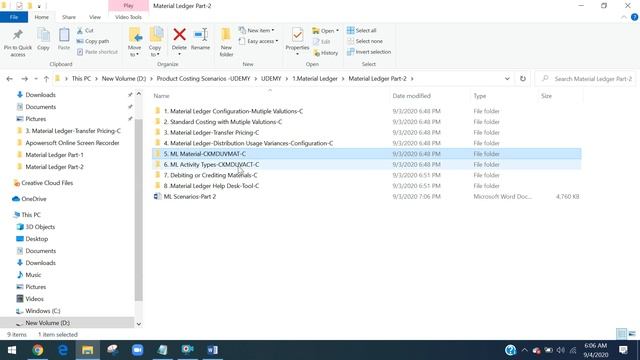The width and height of the screenshot is (640, 360).
Task: Switch to the Home ribbon tab
Action: tap(41, 17)
